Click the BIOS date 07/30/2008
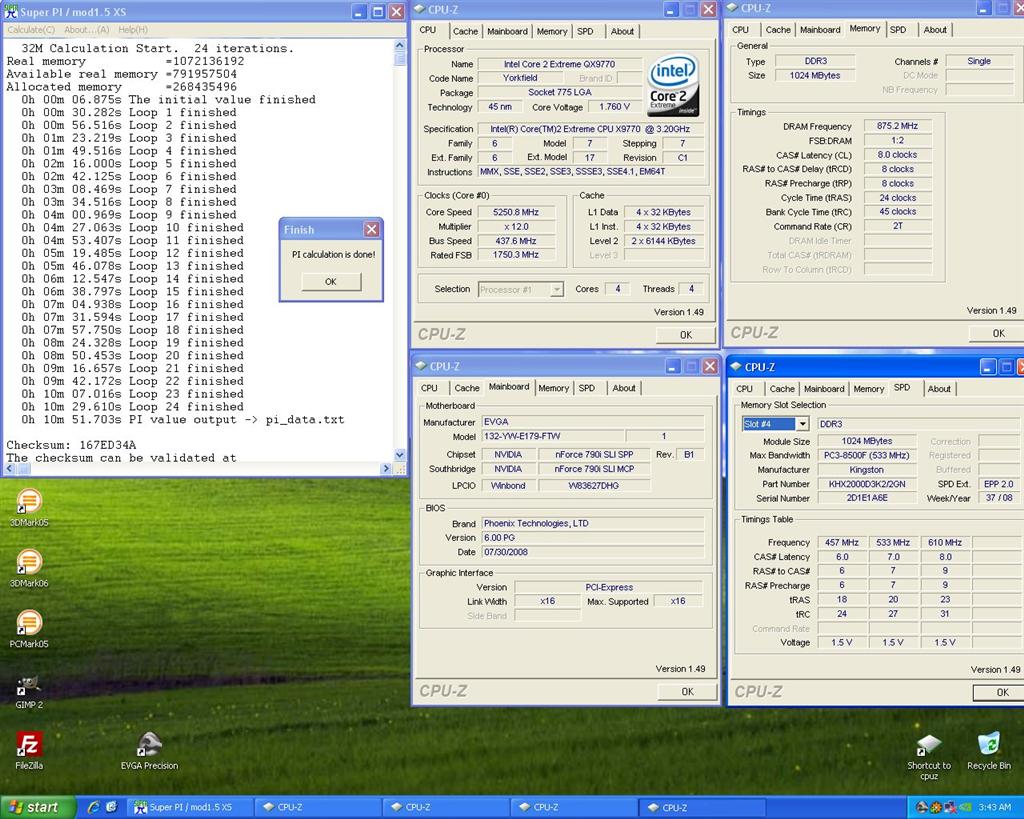This screenshot has width=1024, height=819. (593, 552)
